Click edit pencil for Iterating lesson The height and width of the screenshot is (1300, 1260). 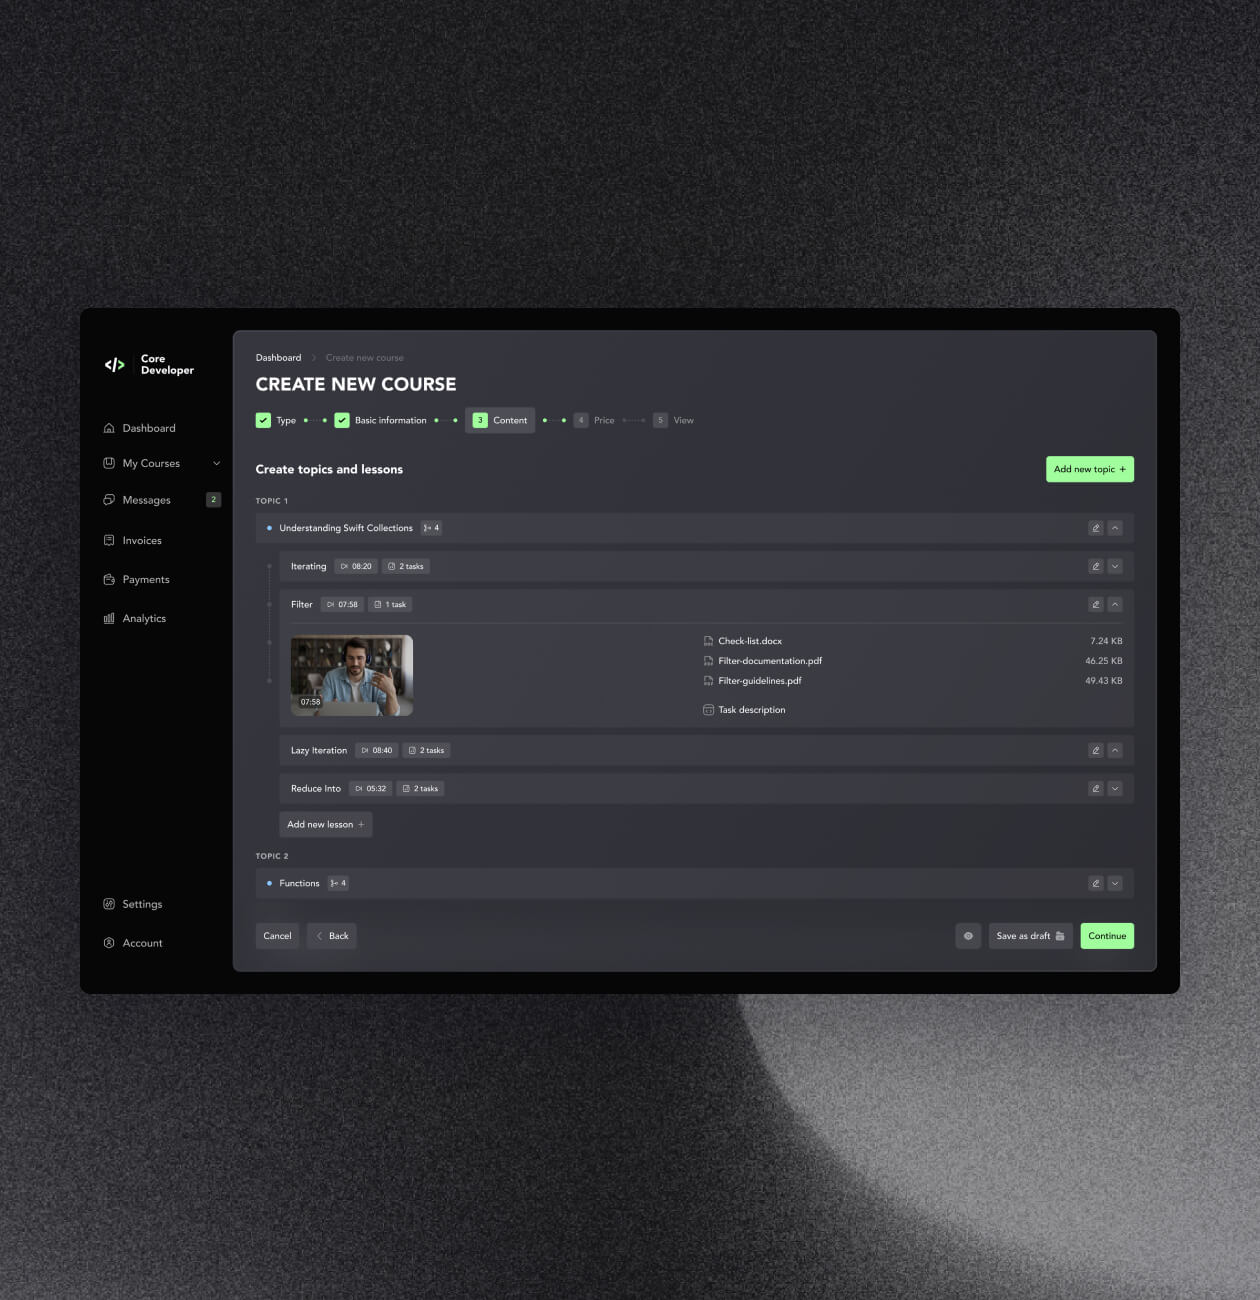[1095, 566]
